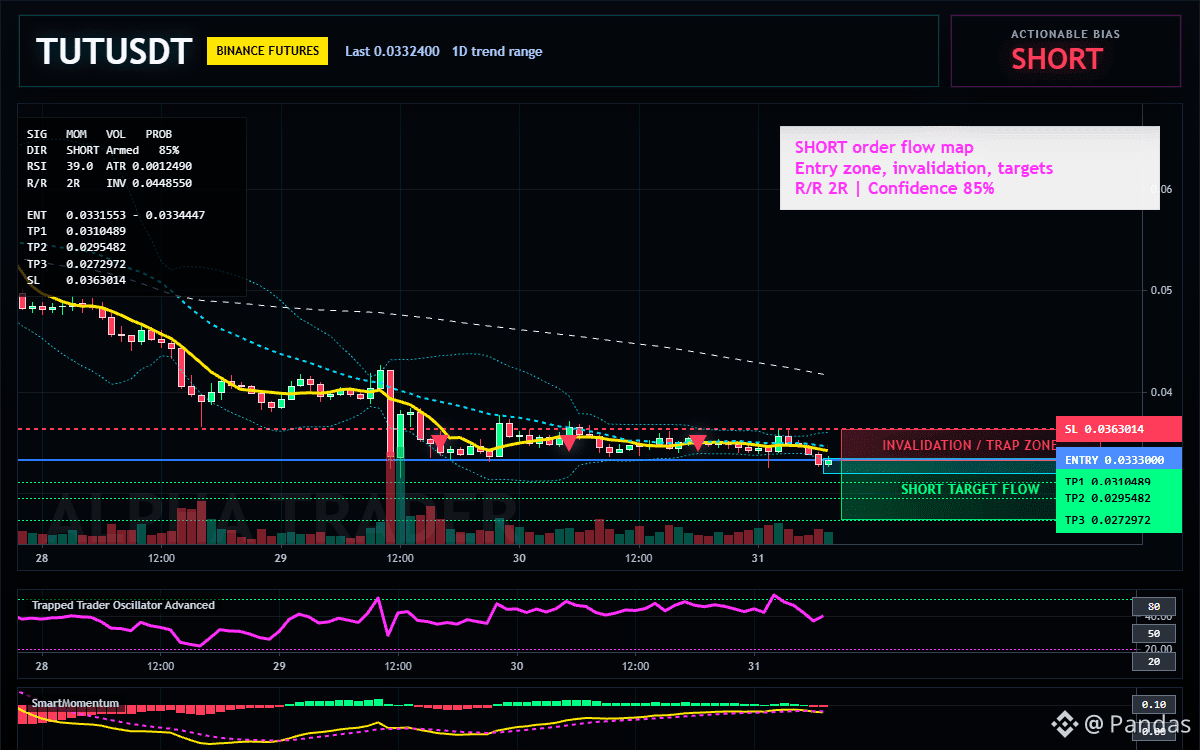Image resolution: width=1200 pixels, height=750 pixels.
Task: Select the blue ENTRY 0.0333000 price tag
Action: pyautogui.click(x=1119, y=460)
